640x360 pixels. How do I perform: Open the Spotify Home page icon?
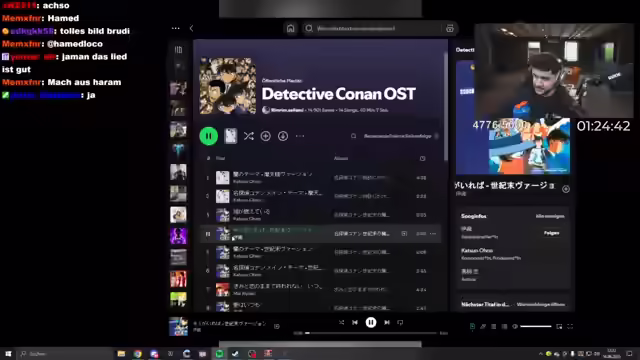tap(290, 28)
